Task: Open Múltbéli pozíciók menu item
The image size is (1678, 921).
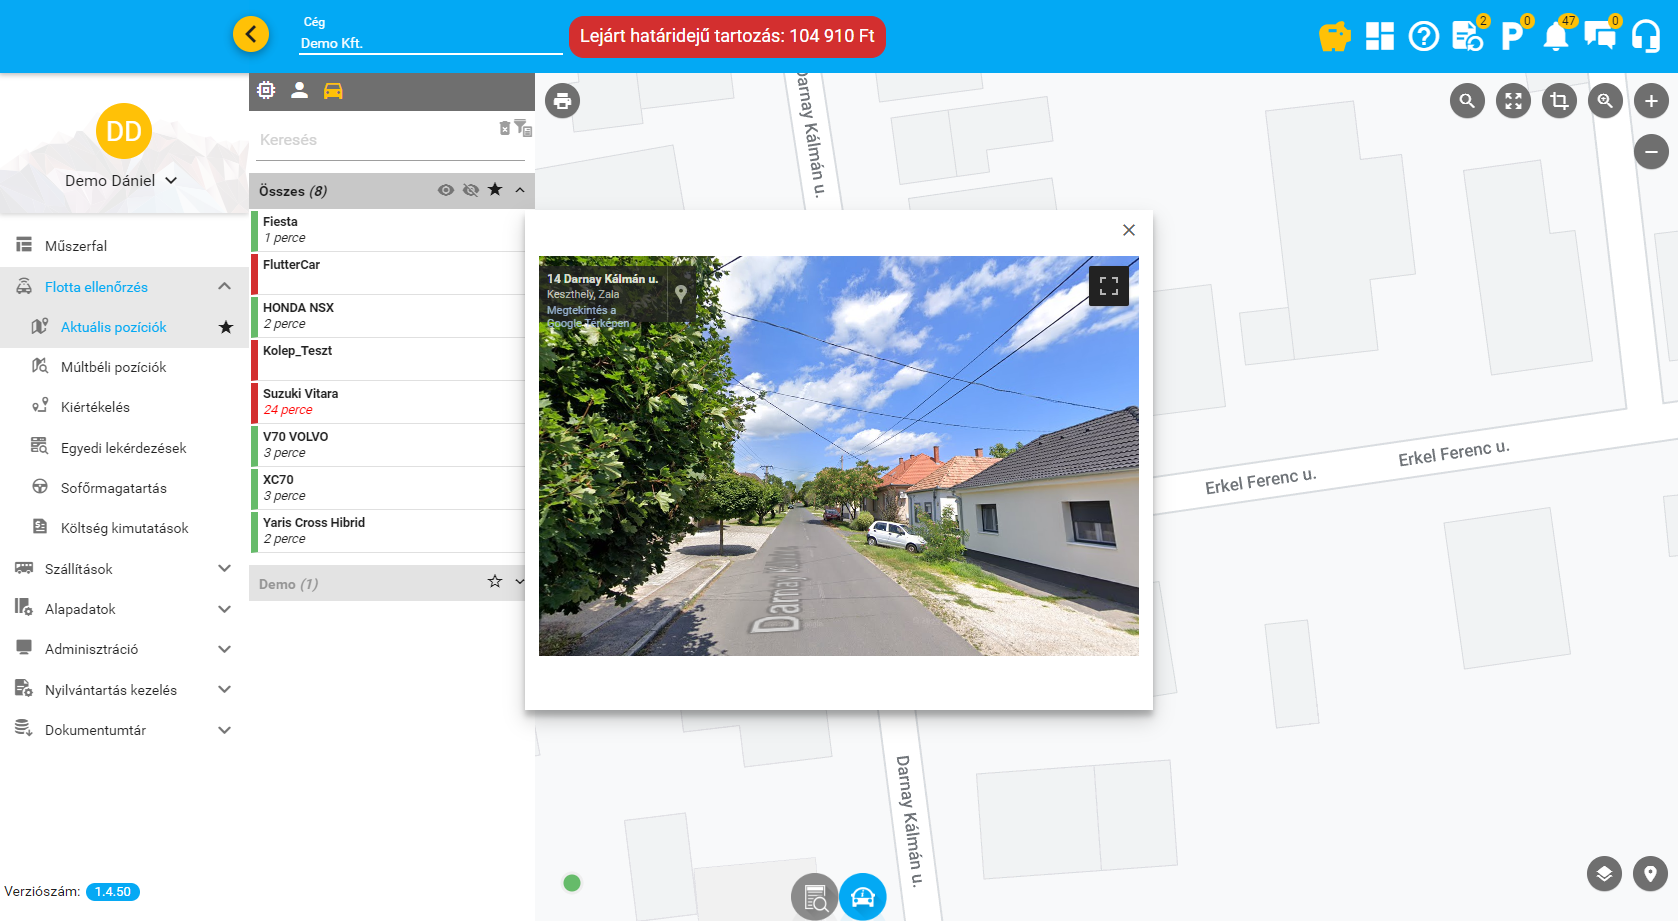Action: click(113, 367)
